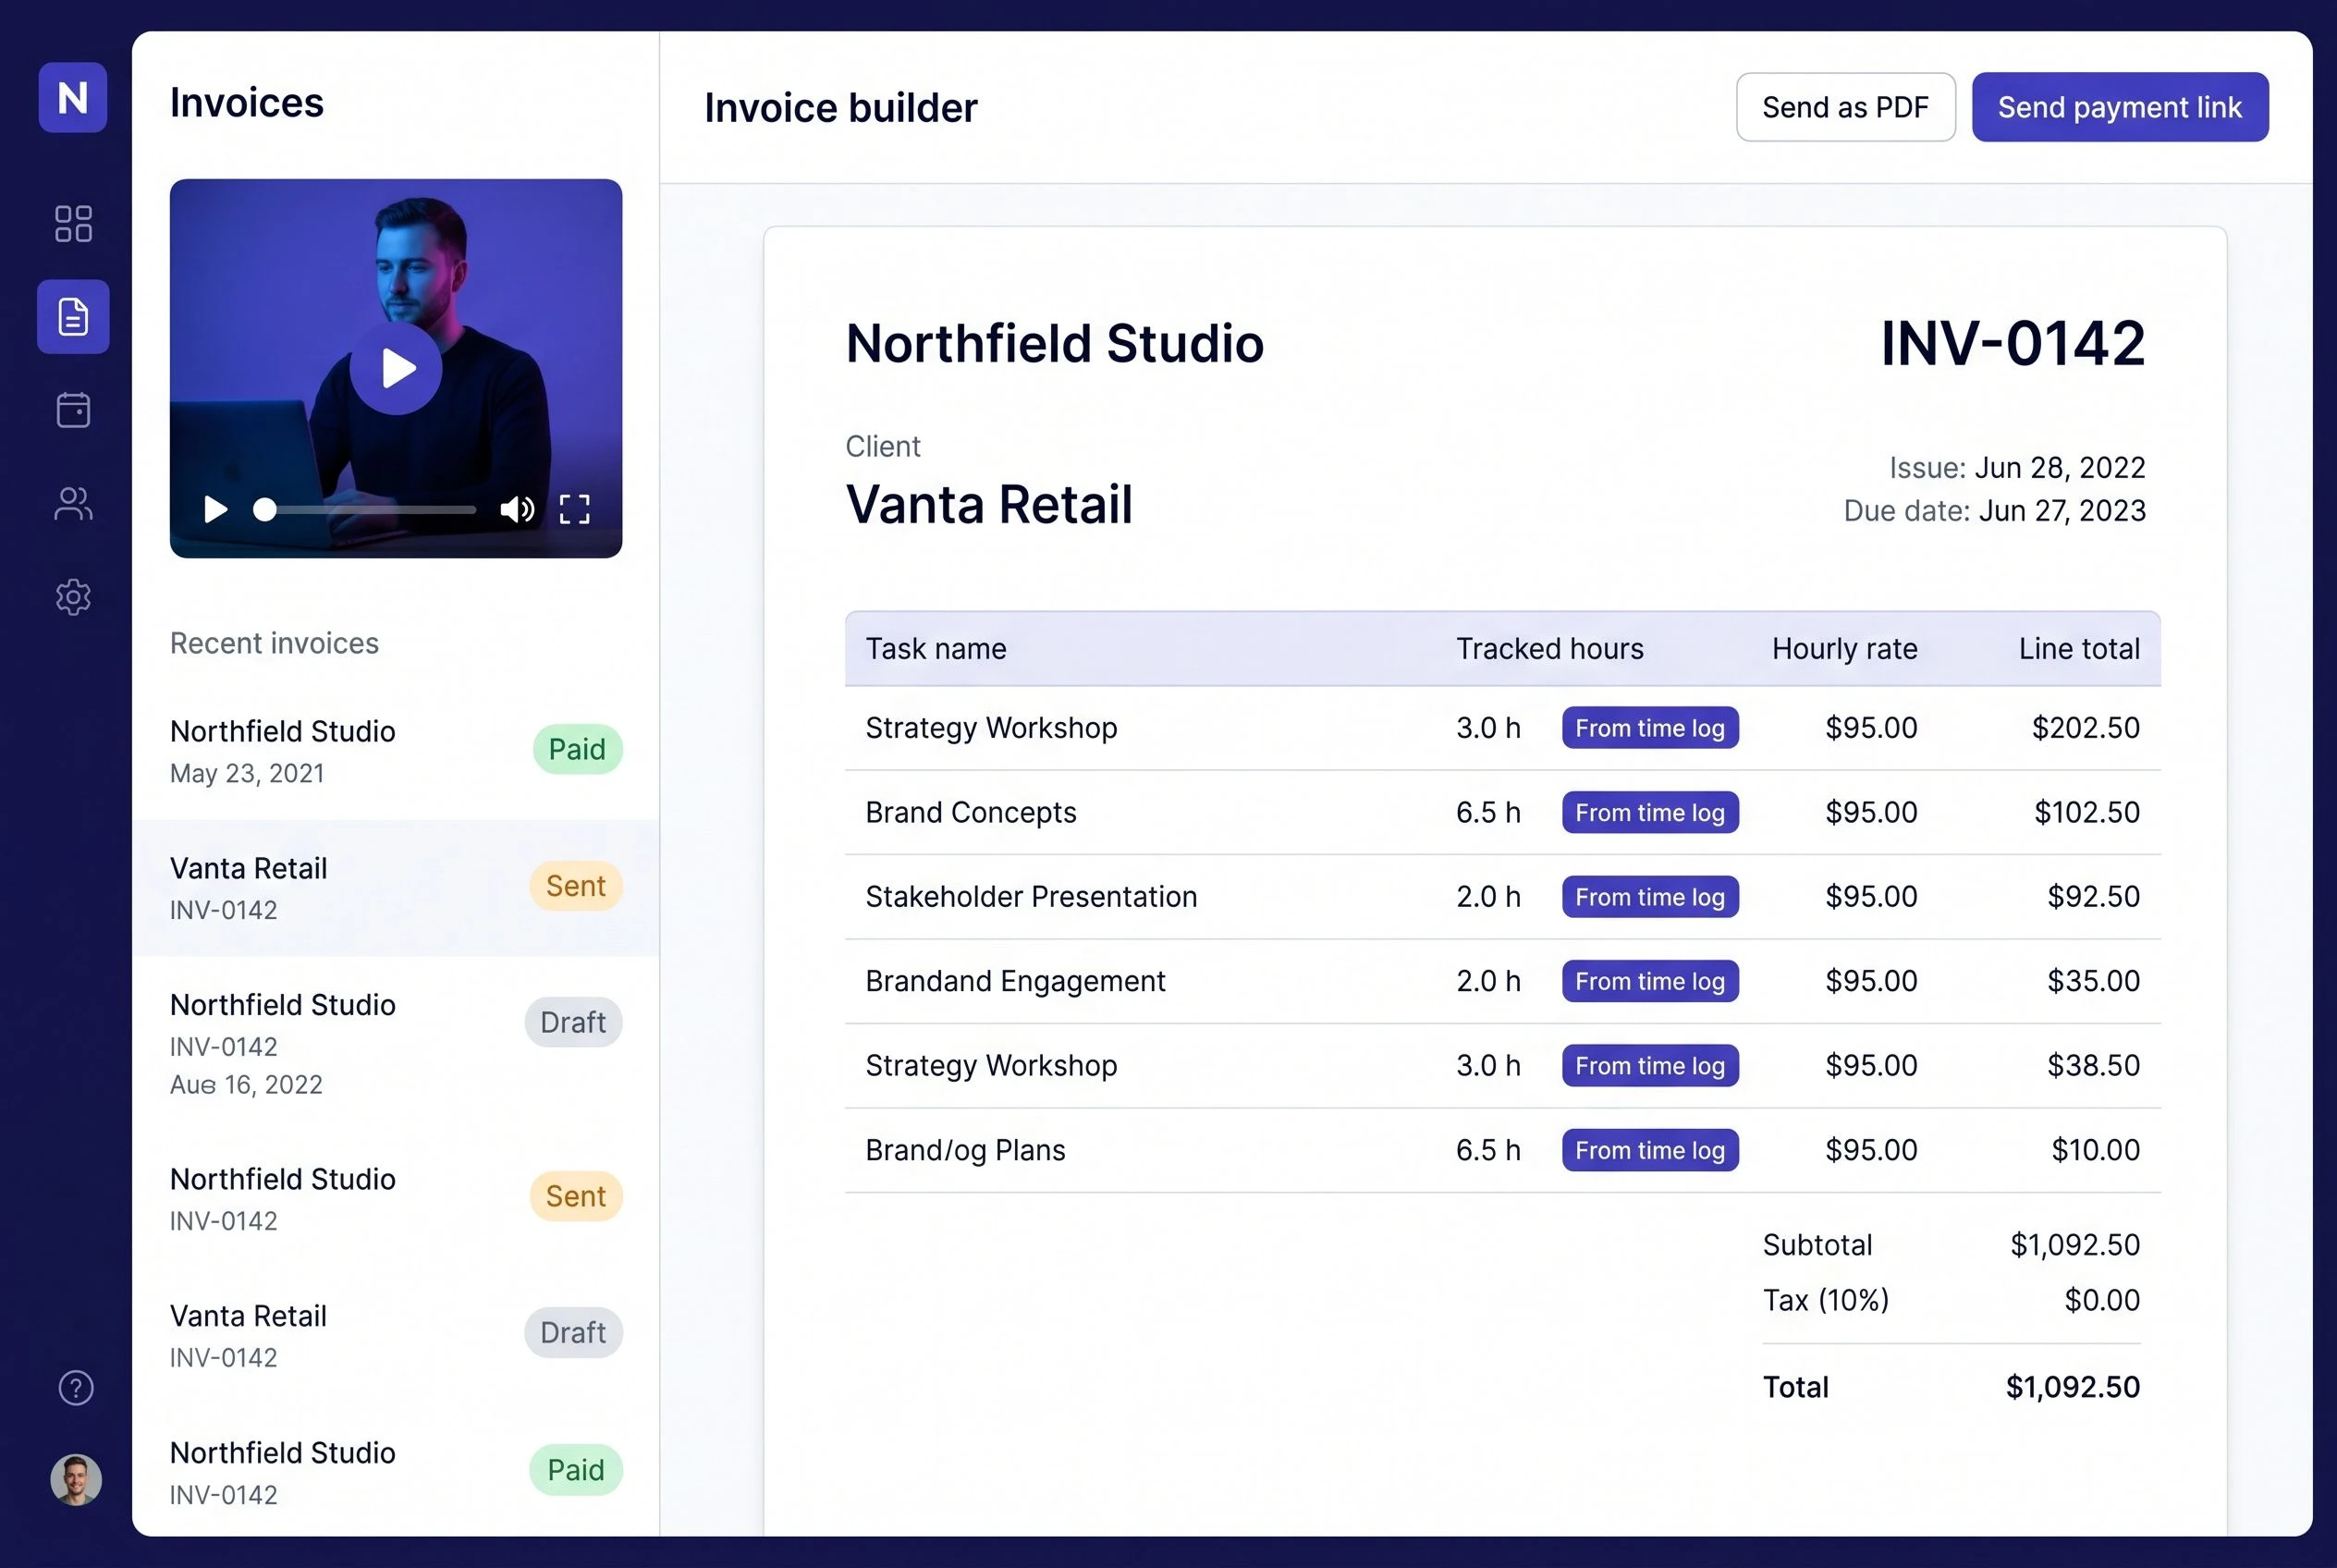Open the Northfield Studio Sent invoice
The width and height of the screenshot is (2337, 1568).
point(396,1198)
